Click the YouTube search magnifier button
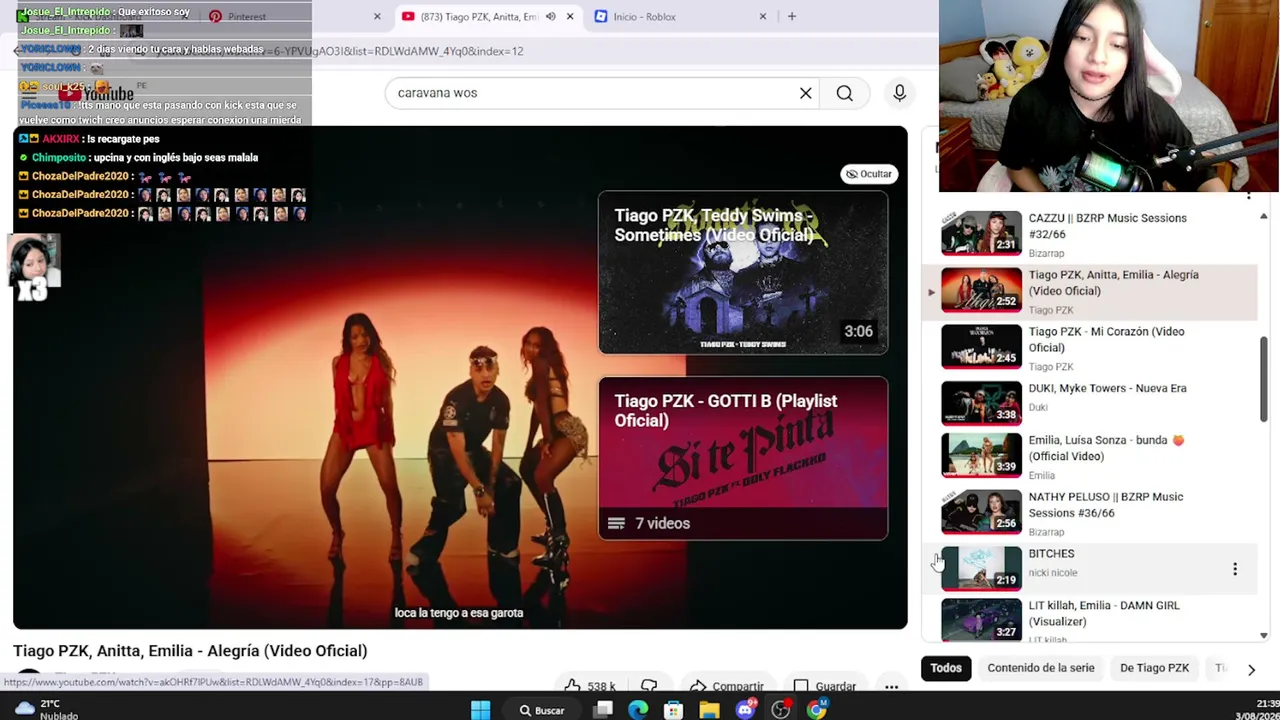1280x720 pixels. click(x=845, y=93)
